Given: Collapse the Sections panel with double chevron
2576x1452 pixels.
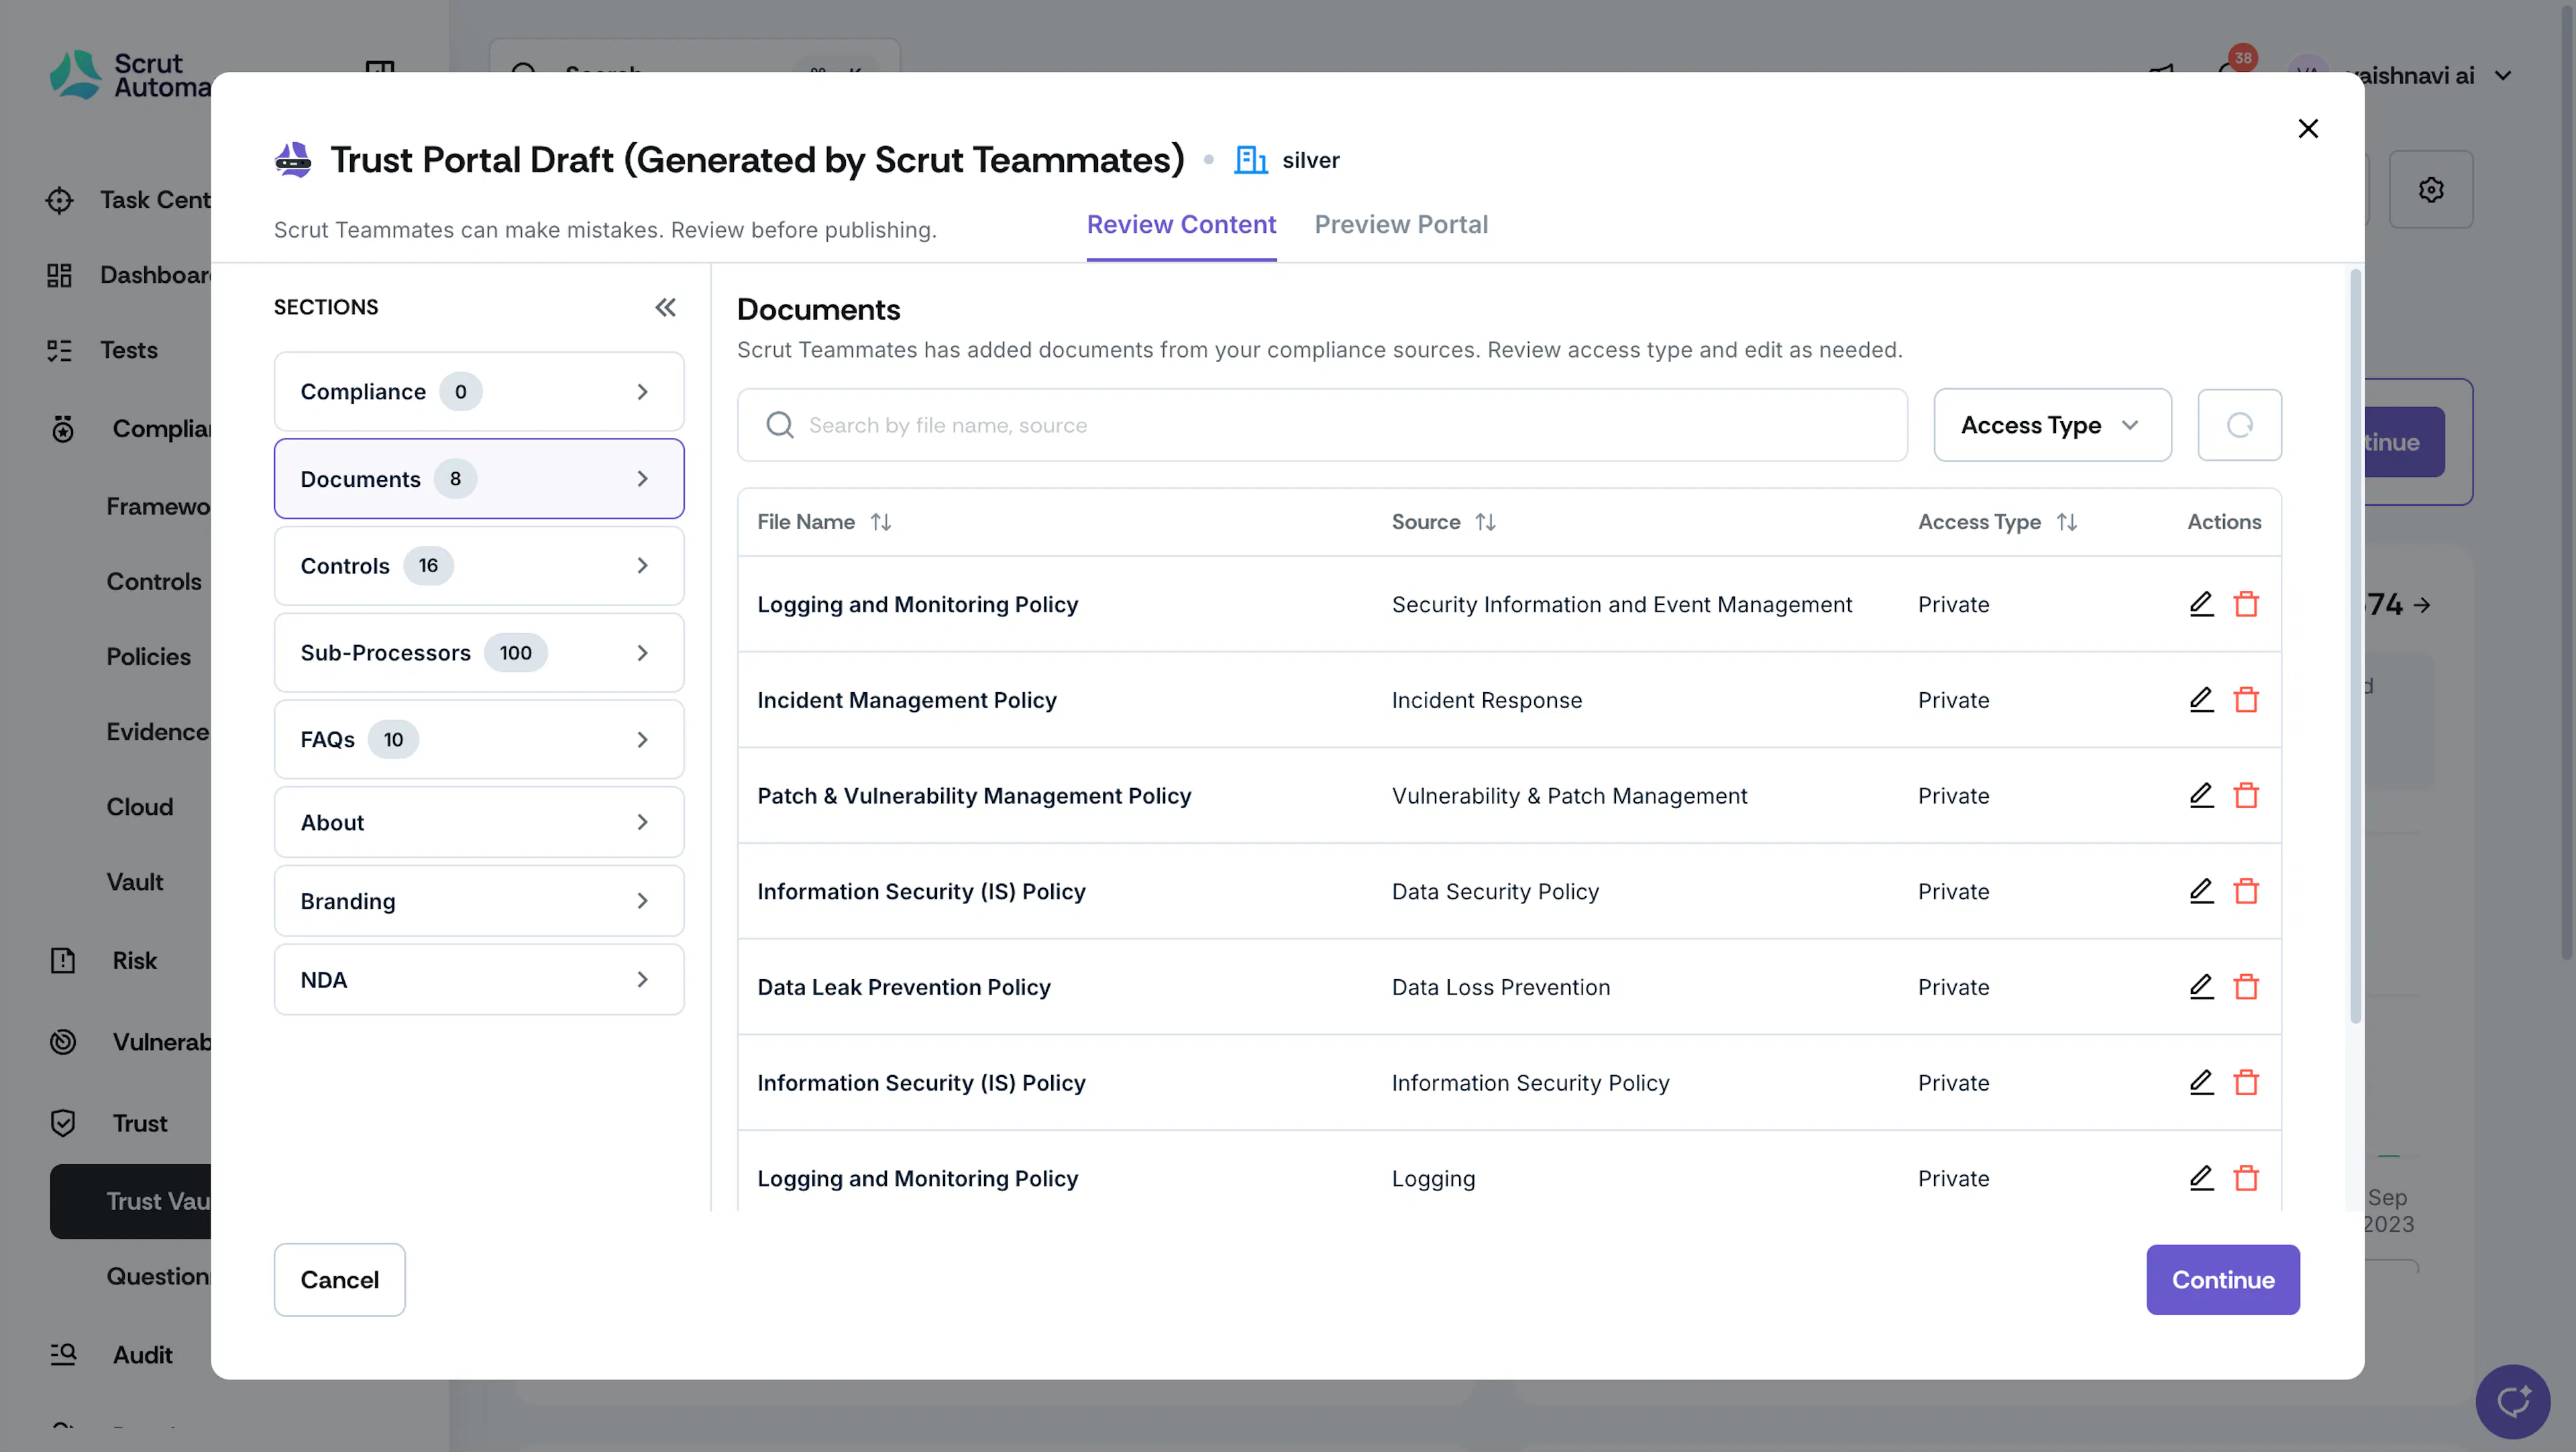Looking at the screenshot, I should [x=665, y=307].
